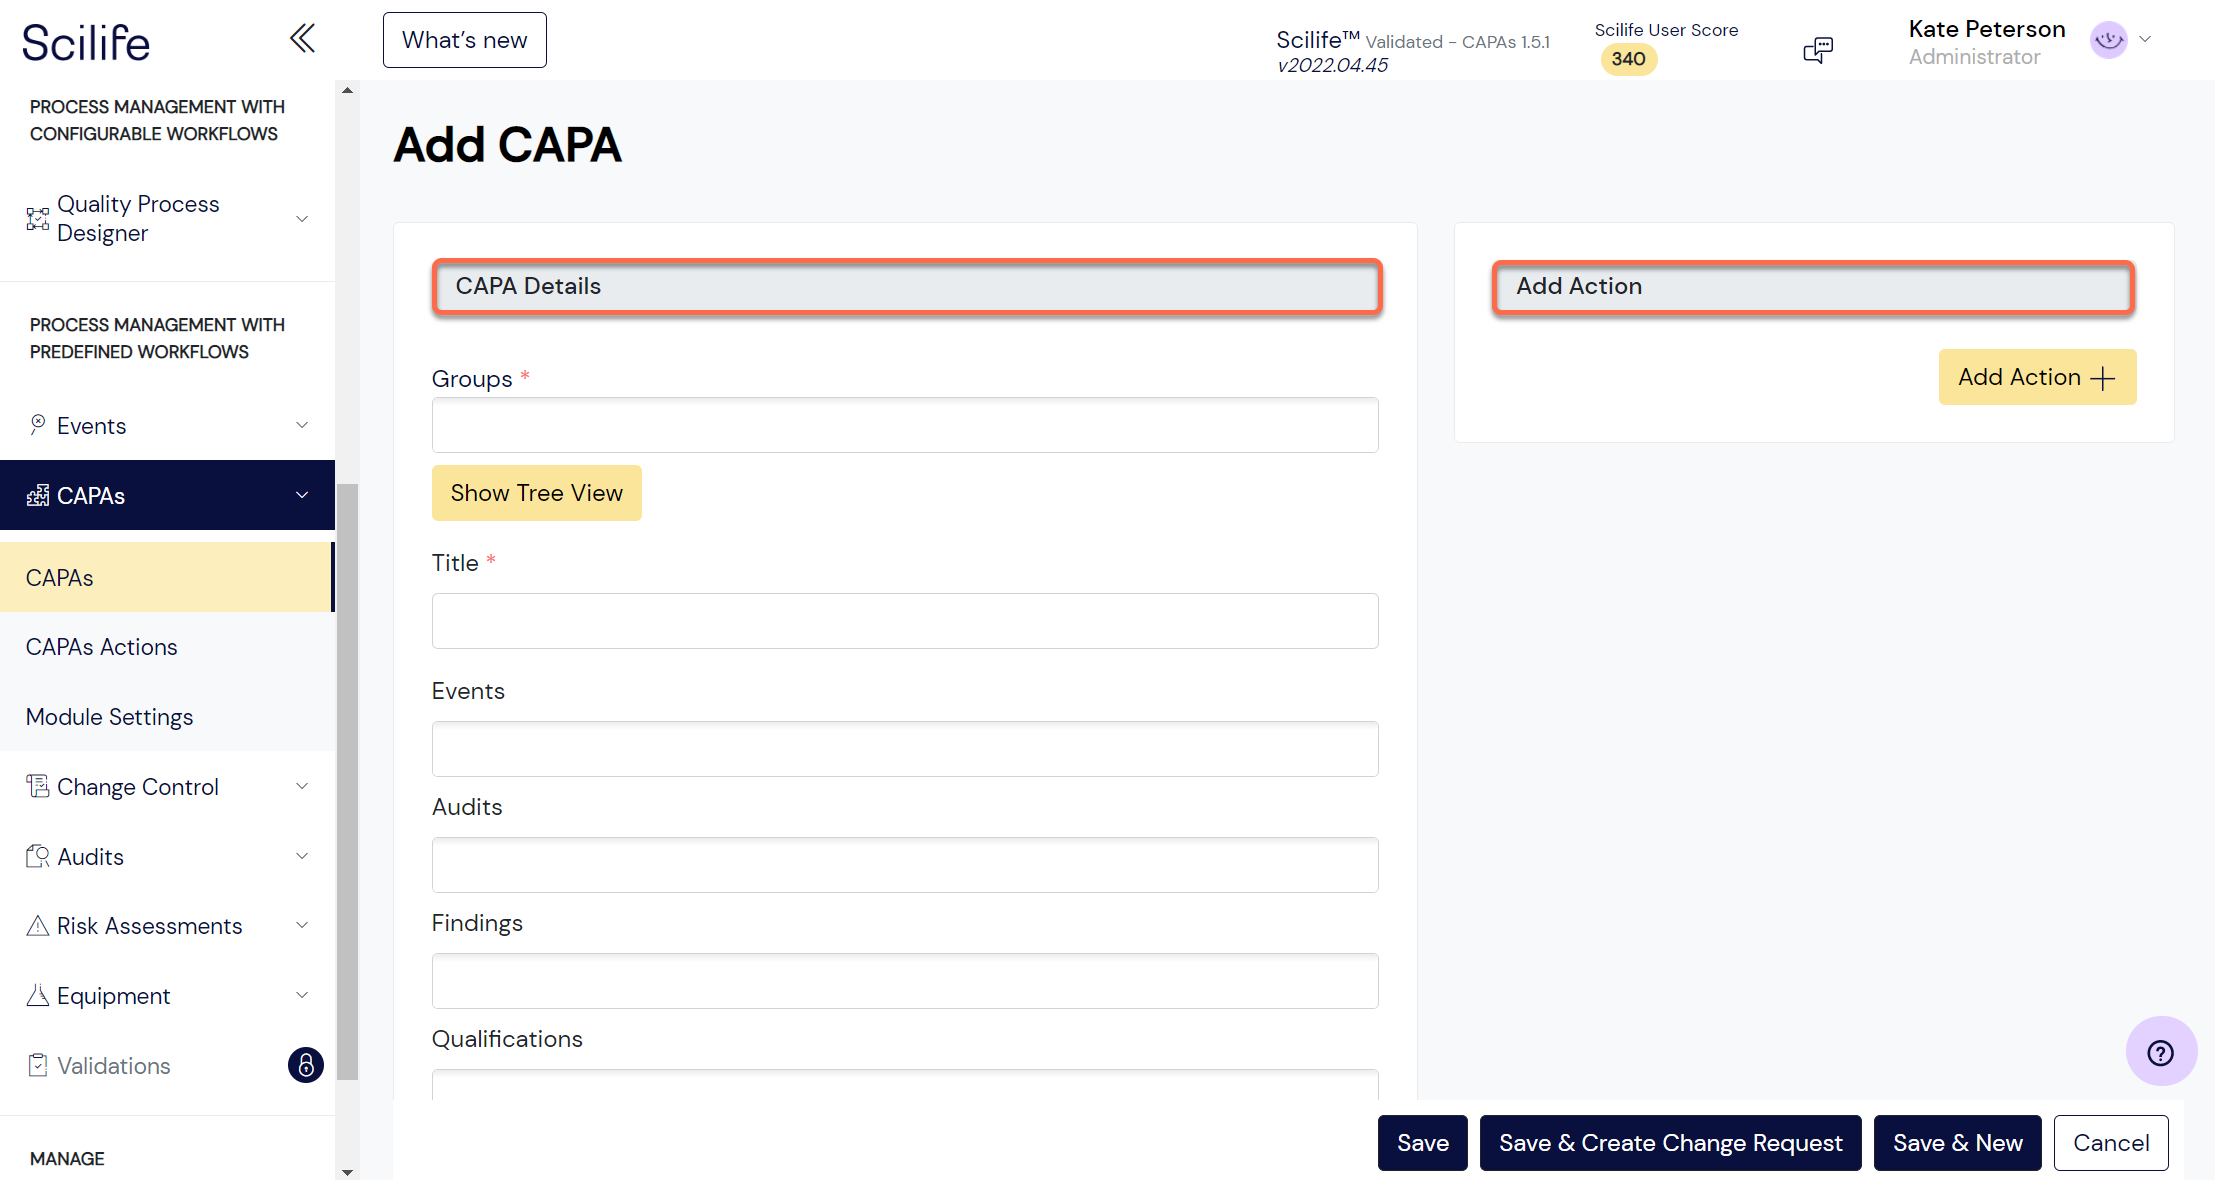
Task: Select the Risk Assessments warning icon
Action: point(37,925)
